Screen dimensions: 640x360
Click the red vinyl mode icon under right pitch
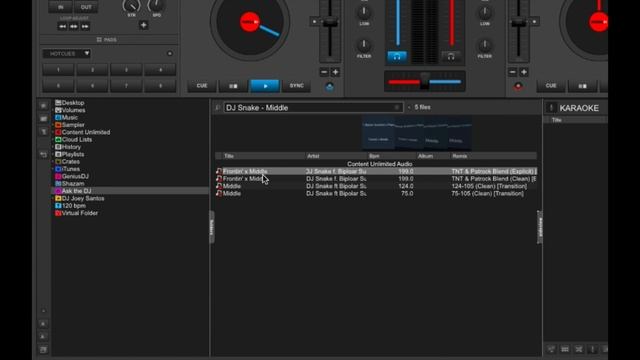pos(518,87)
